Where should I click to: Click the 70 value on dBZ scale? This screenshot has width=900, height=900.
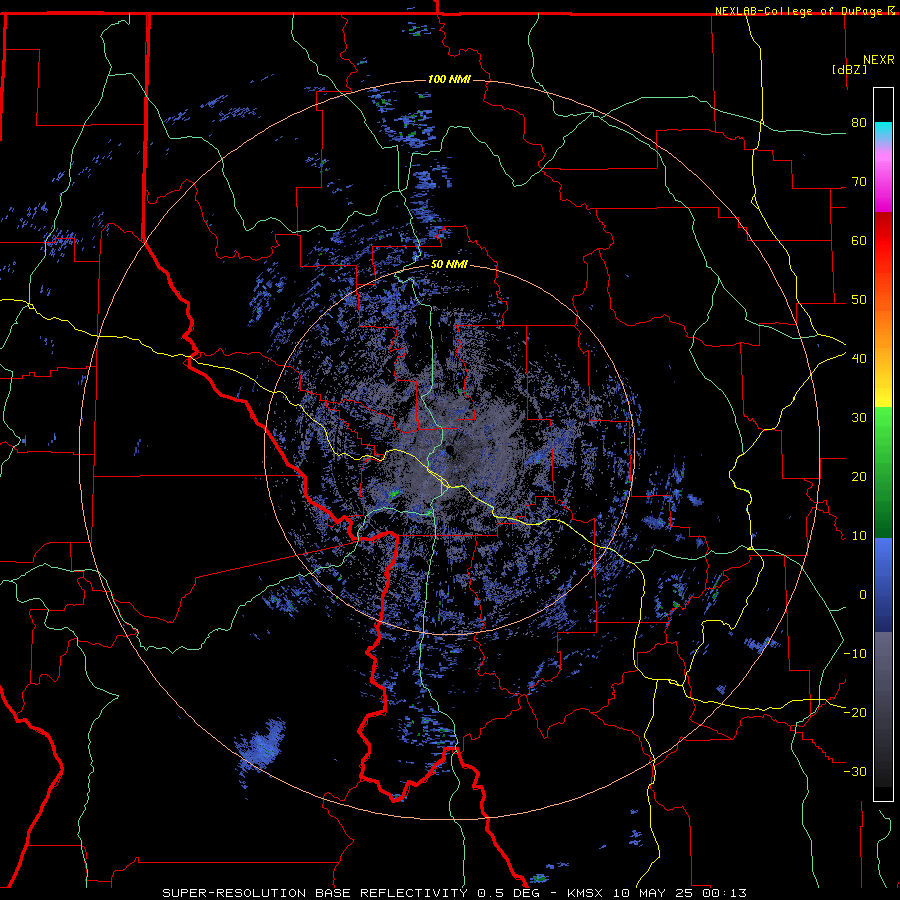coord(859,182)
